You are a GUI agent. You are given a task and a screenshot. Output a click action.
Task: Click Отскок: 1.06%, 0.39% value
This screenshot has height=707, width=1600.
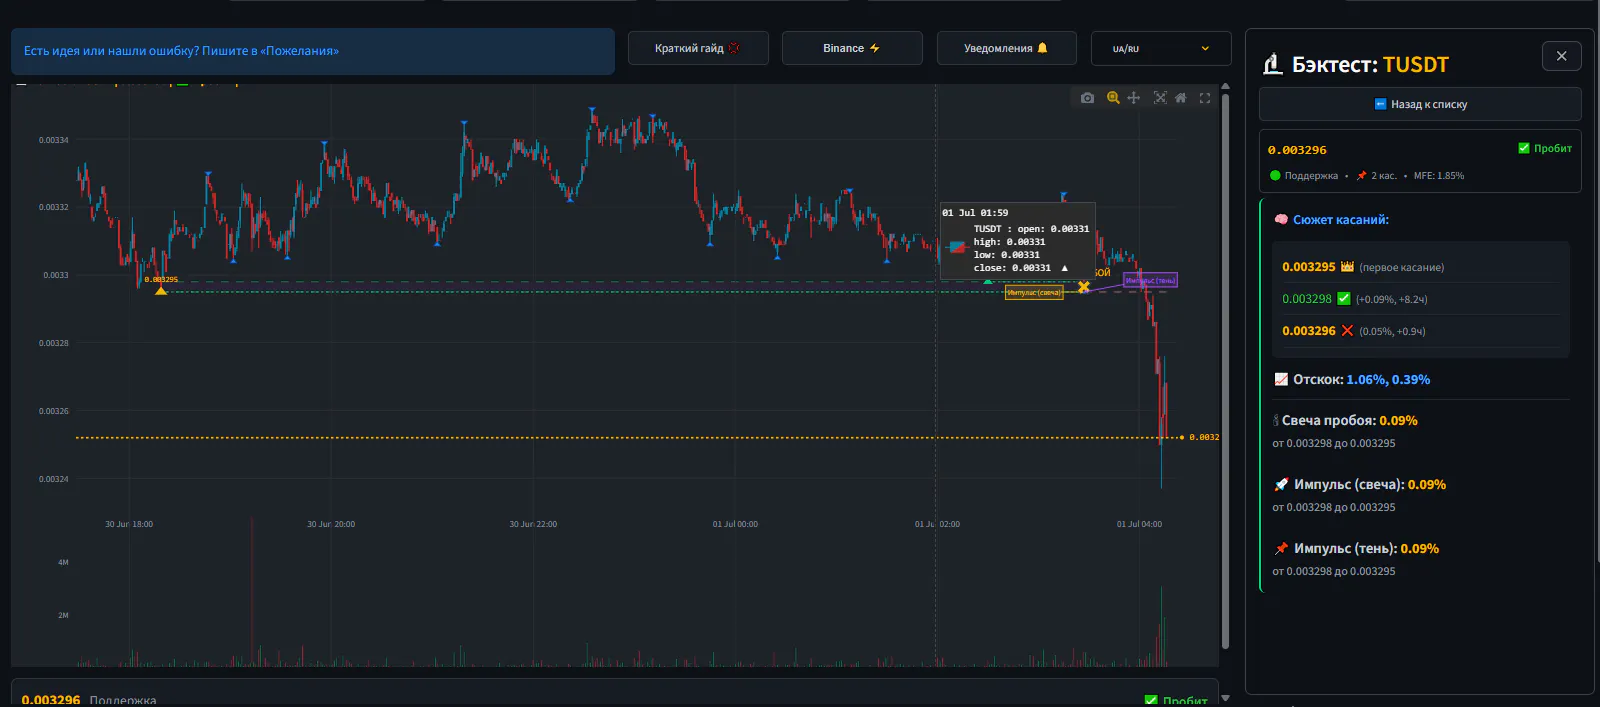point(1388,380)
